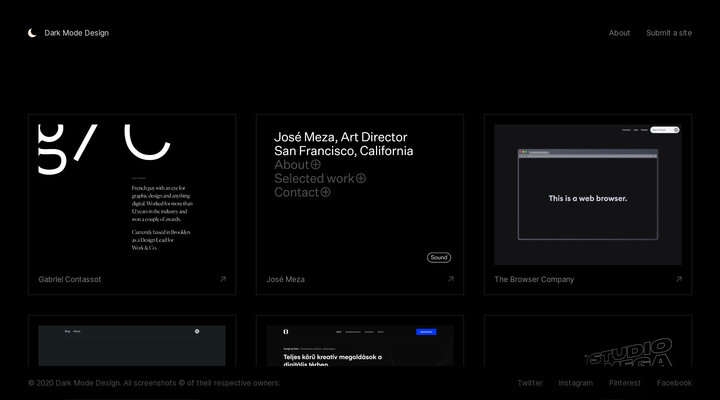Click the 2020 Dark Mode Design copyright text
This screenshot has width=720, height=400.
pyautogui.click(x=154, y=383)
